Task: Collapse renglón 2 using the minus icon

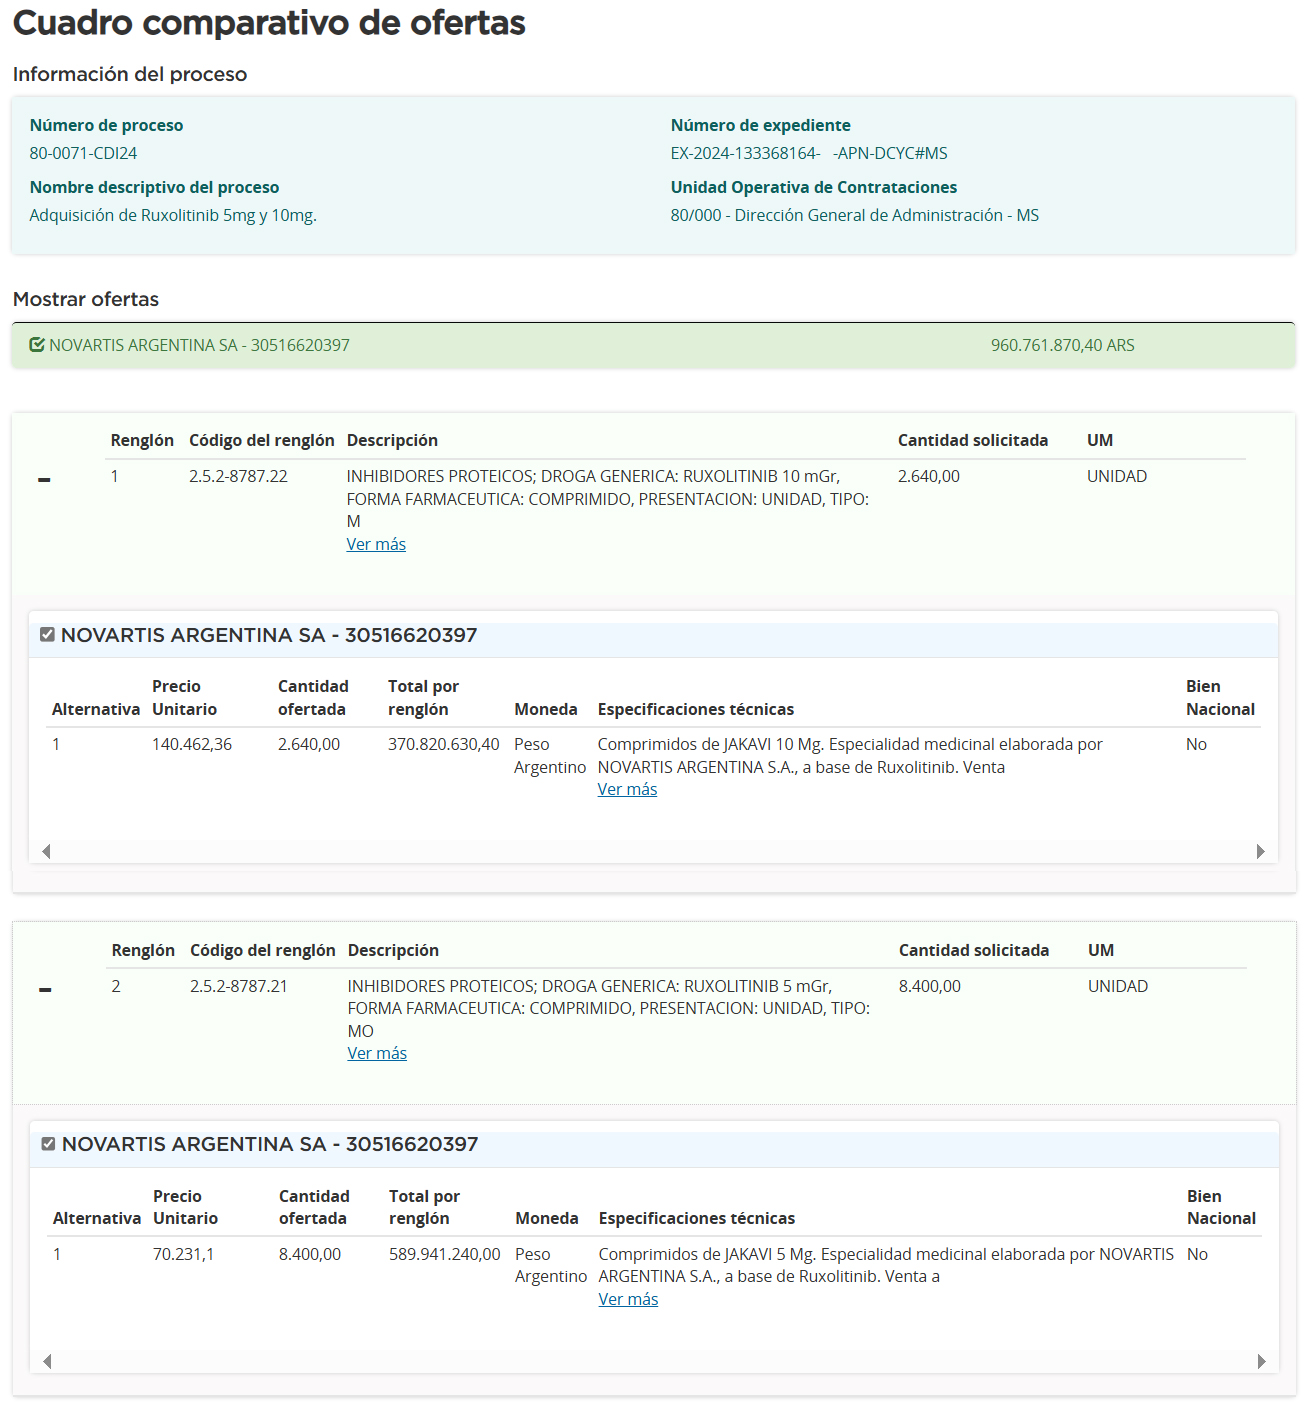Action: pos(45,990)
